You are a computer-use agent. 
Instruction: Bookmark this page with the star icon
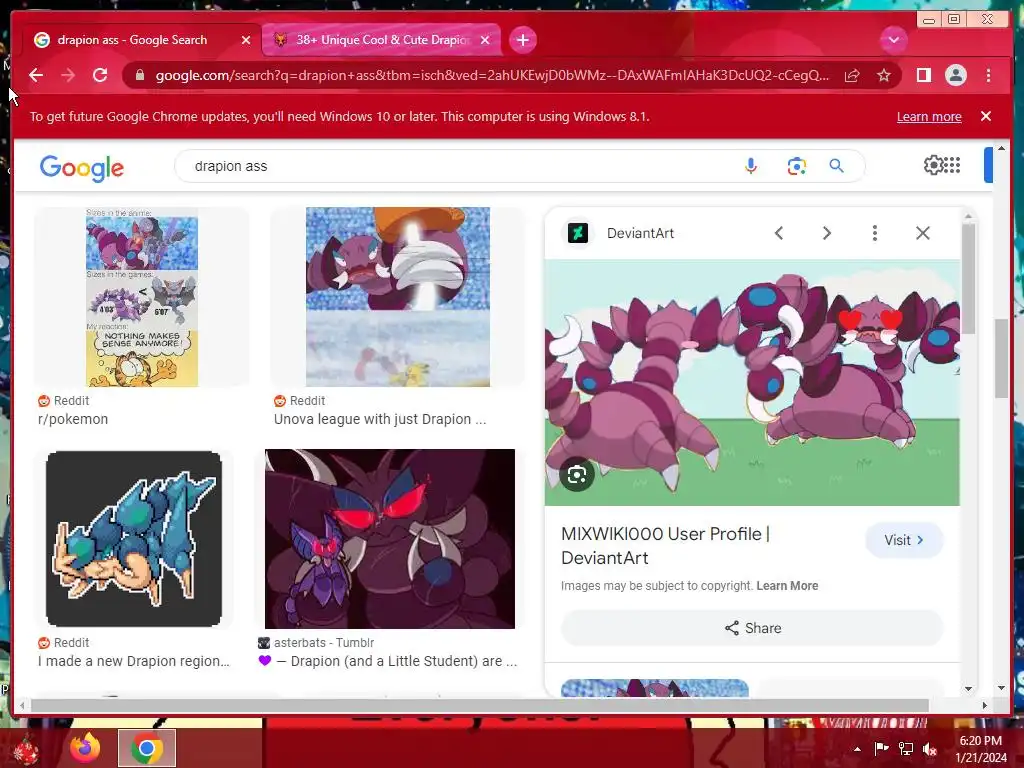pos(884,76)
